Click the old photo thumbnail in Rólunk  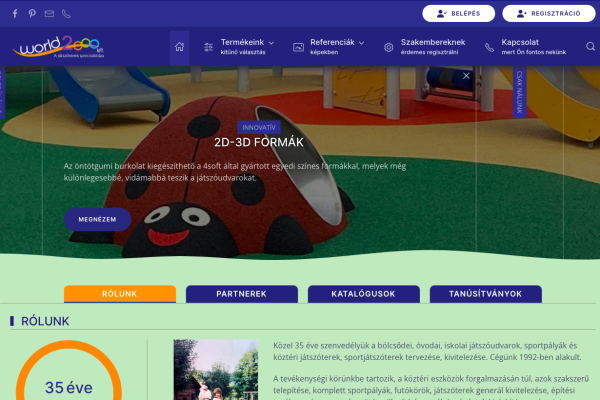point(216,370)
